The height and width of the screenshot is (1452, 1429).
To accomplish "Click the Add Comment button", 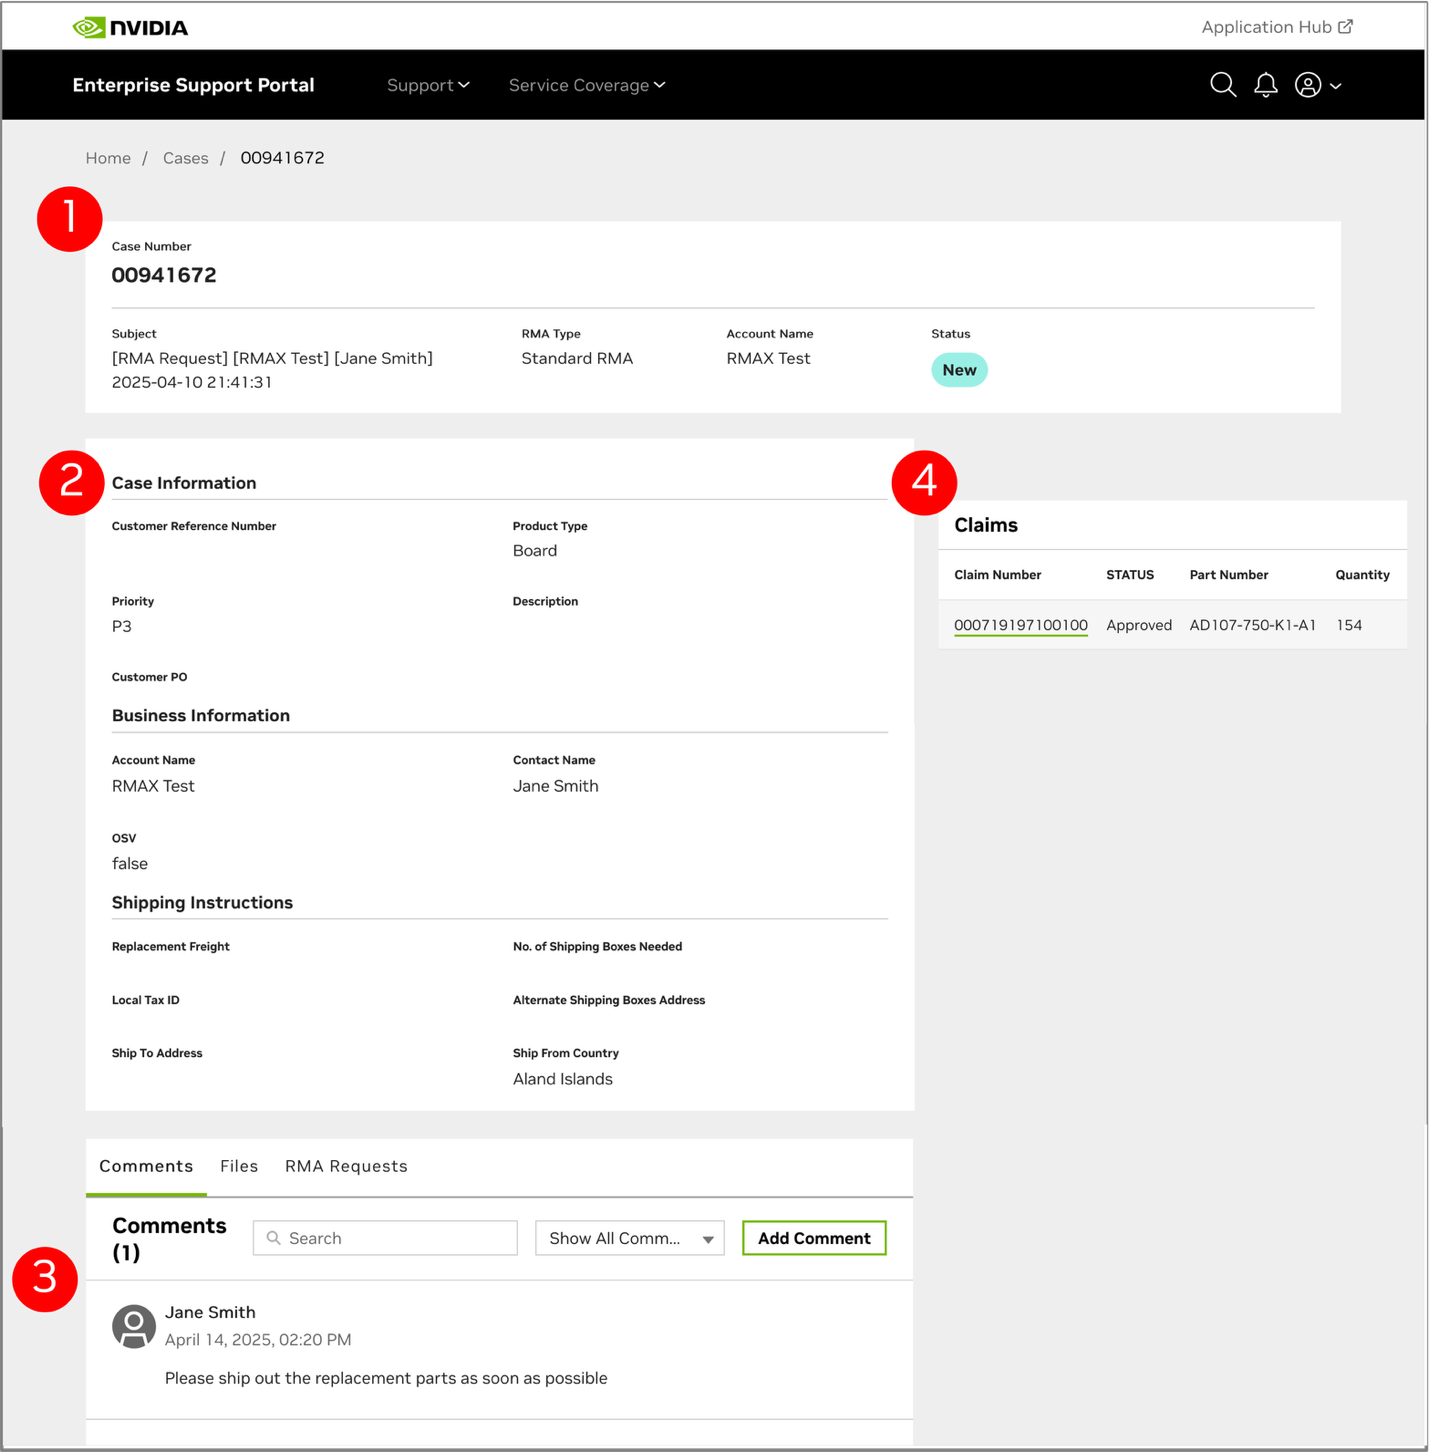I will [814, 1238].
